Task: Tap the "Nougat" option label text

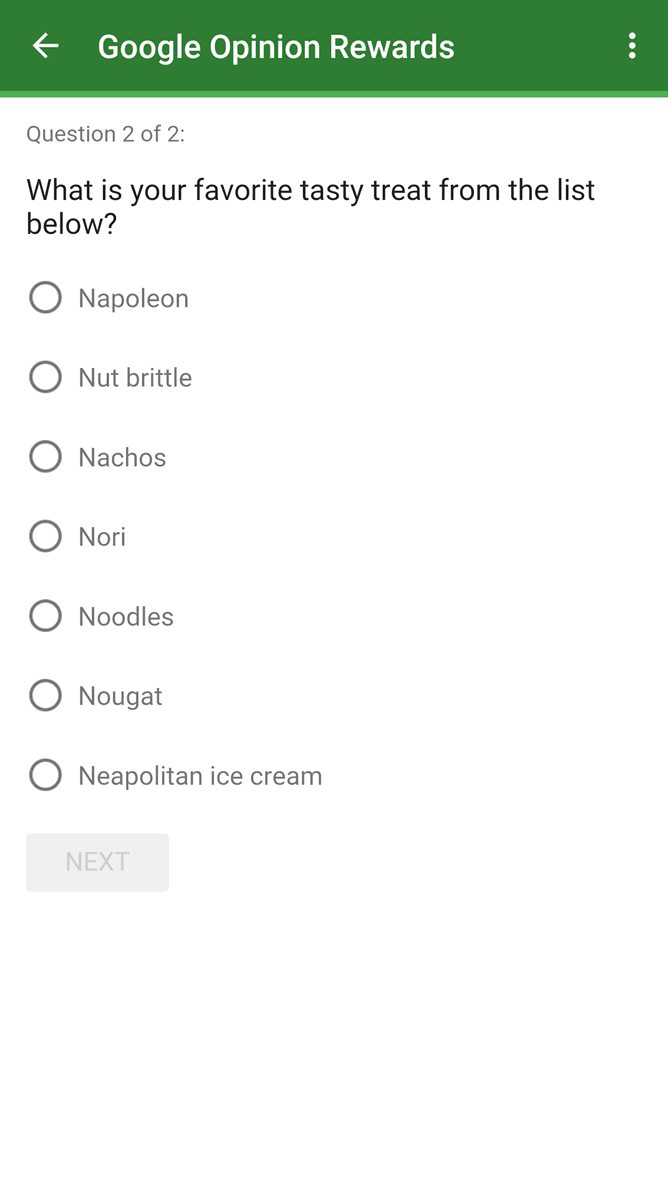Action: pyautogui.click(x=120, y=697)
